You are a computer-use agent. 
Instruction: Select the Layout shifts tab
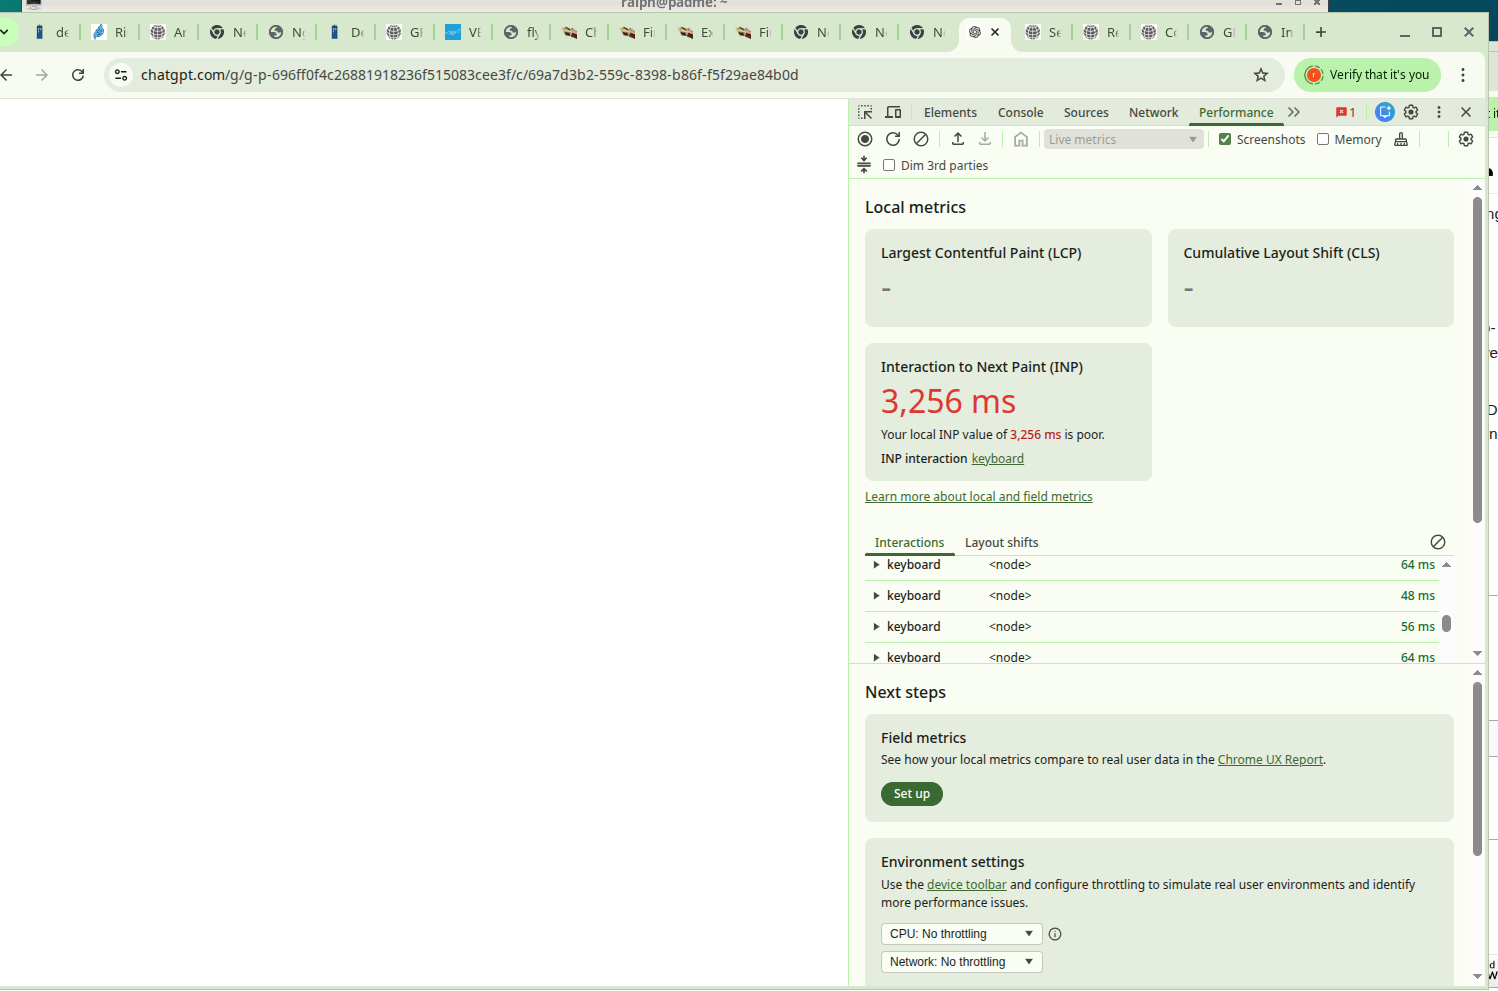coord(1001,543)
